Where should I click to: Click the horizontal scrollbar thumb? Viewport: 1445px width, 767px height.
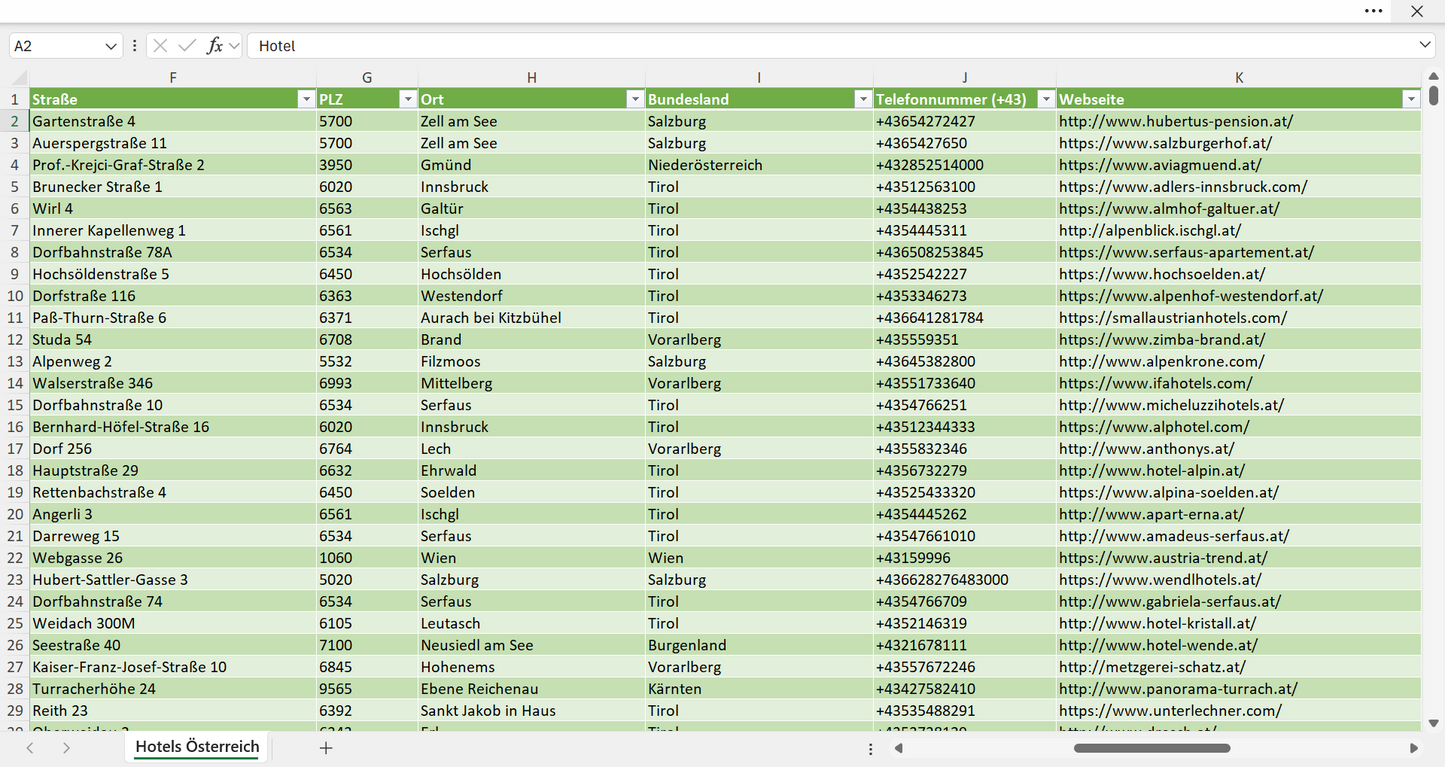point(1152,748)
